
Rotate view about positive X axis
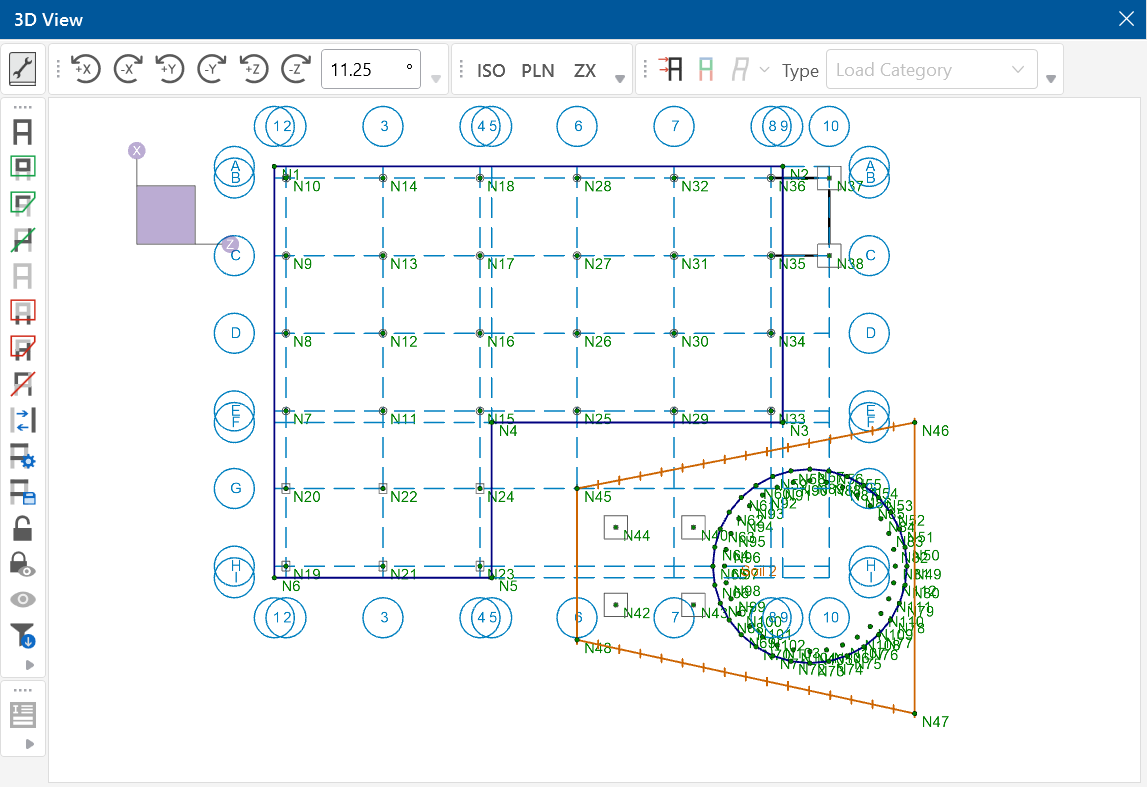pos(85,69)
